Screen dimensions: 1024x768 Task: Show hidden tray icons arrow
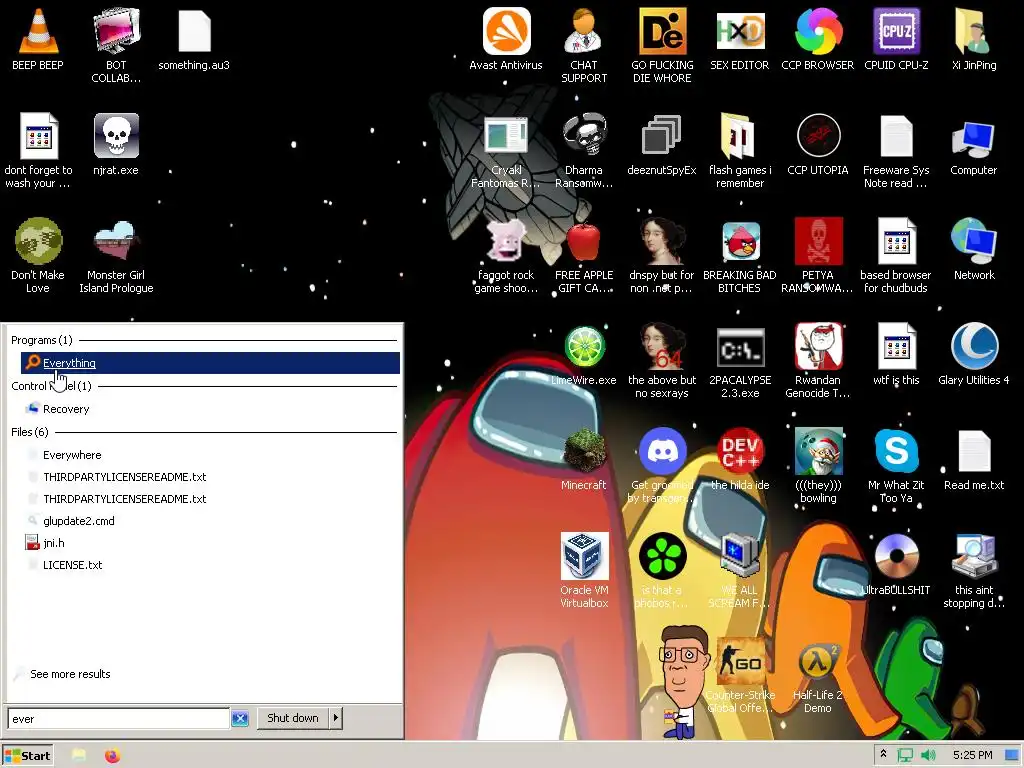click(x=883, y=754)
